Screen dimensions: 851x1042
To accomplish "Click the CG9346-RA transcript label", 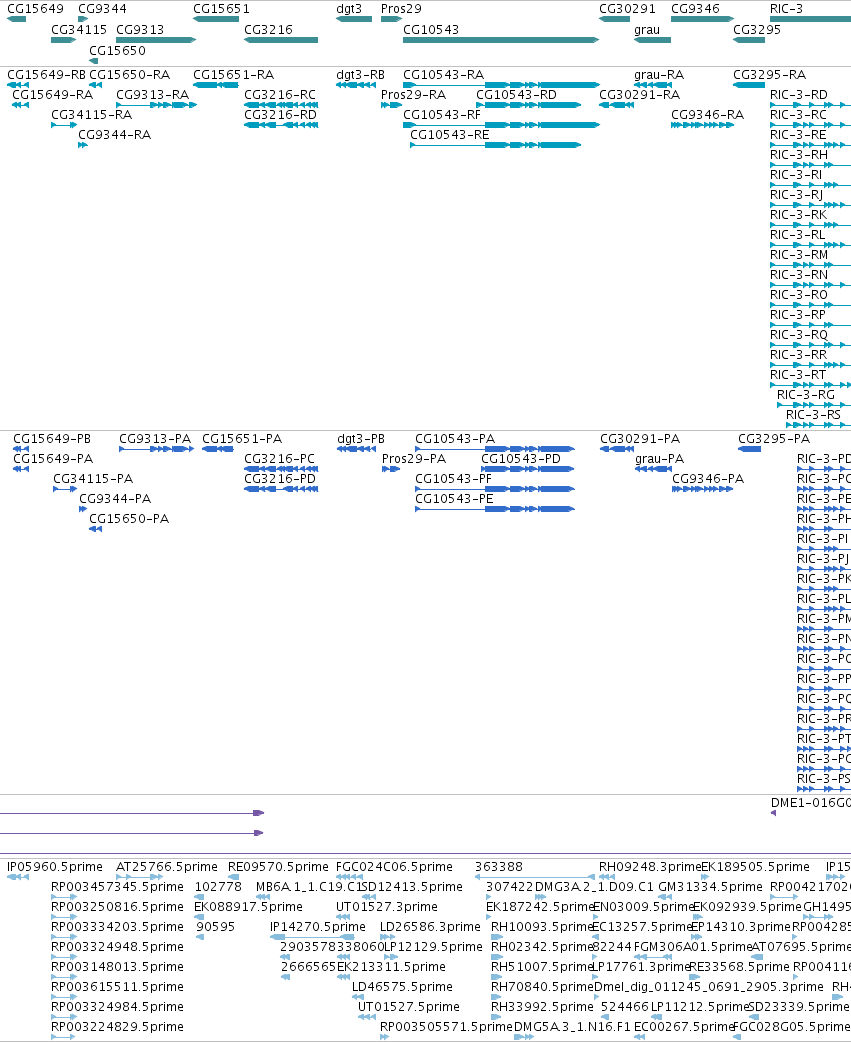I will pyautogui.click(x=708, y=114).
